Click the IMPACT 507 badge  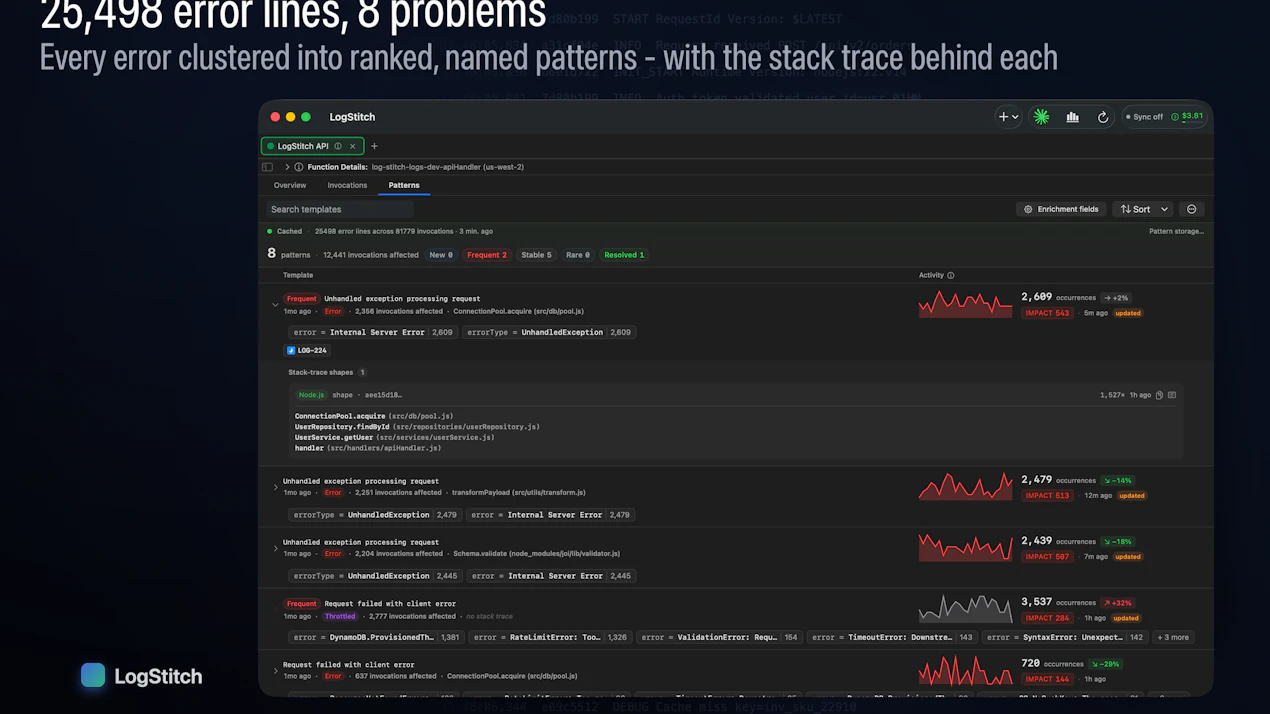pos(1047,557)
